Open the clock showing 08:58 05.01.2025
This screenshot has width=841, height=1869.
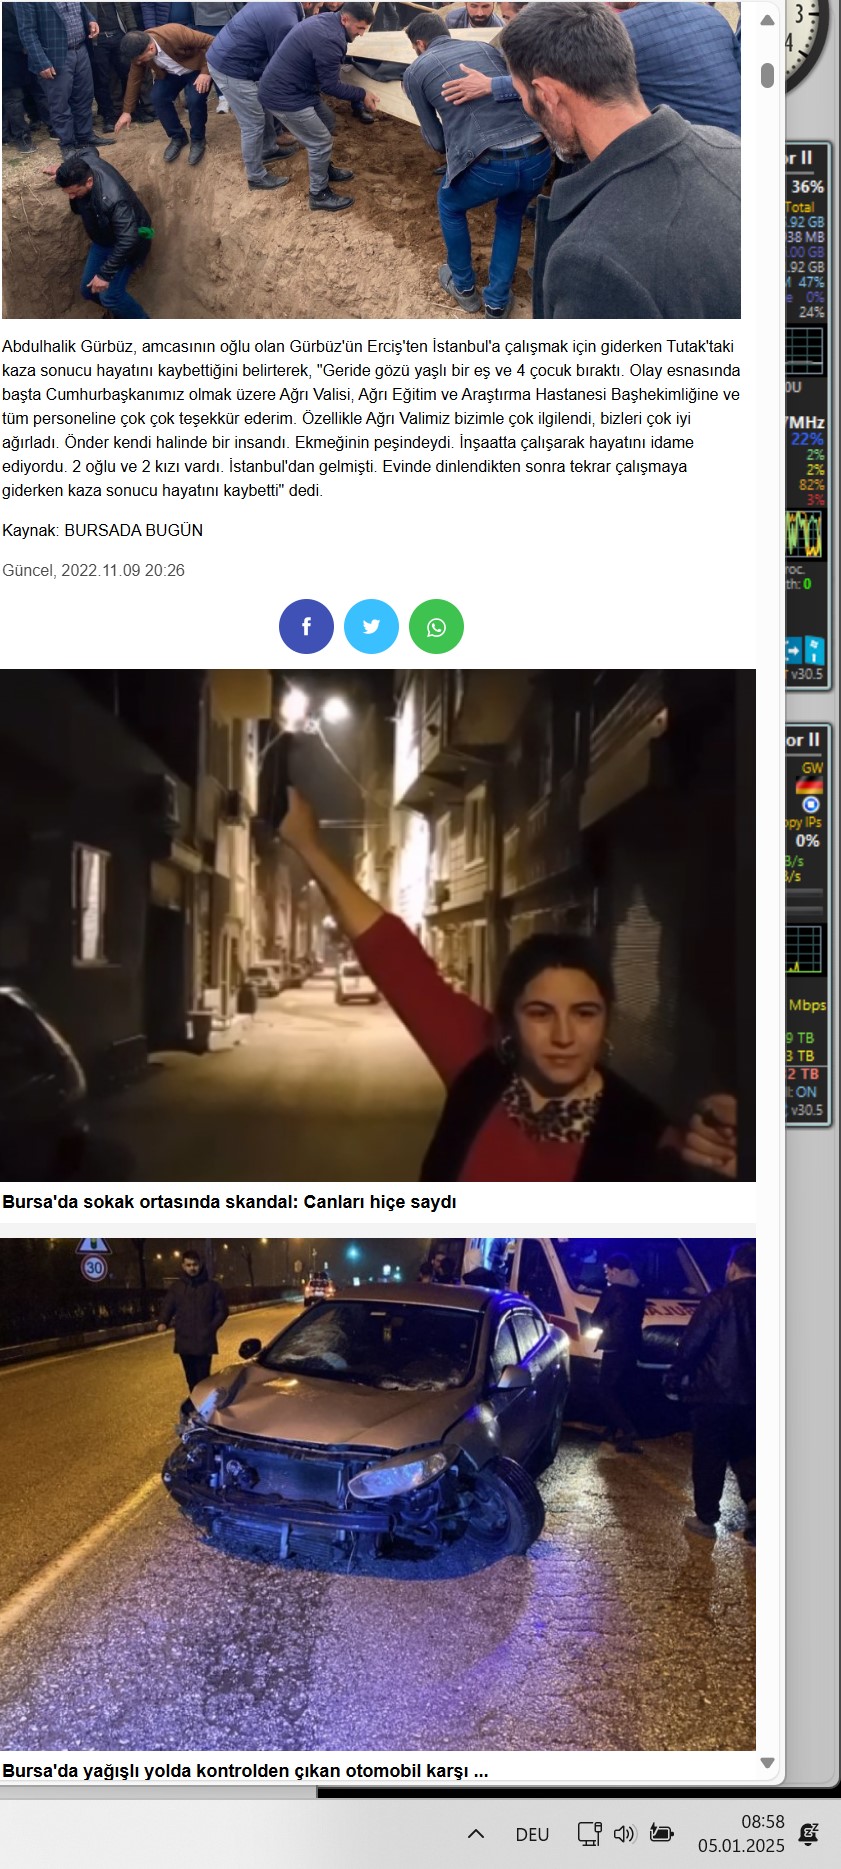(741, 1833)
